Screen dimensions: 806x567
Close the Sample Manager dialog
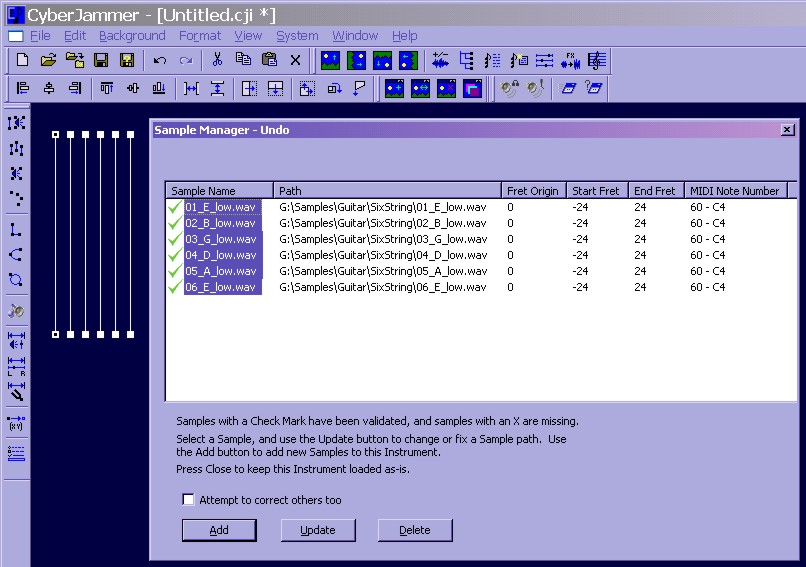[787, 130]
